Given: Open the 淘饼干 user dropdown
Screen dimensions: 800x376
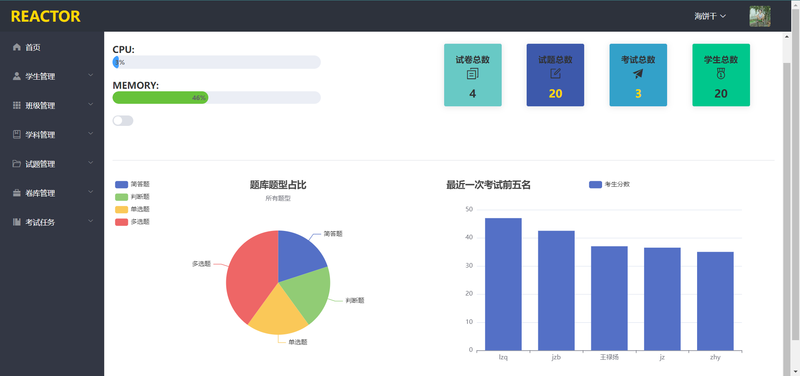Looking at the screenshot, I should (x=710, y=16).
